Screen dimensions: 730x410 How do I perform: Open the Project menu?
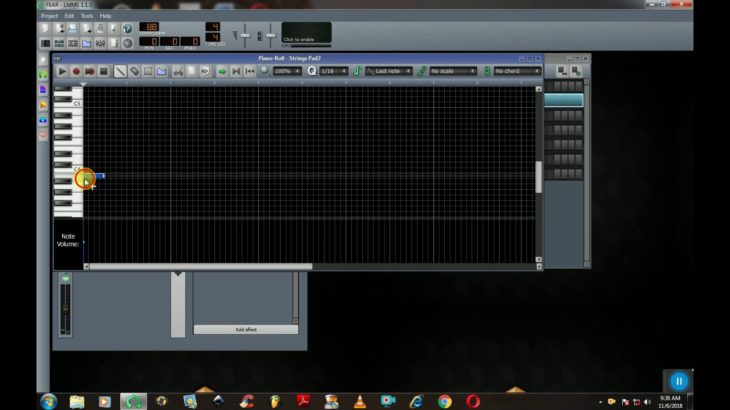click(49, 16)
